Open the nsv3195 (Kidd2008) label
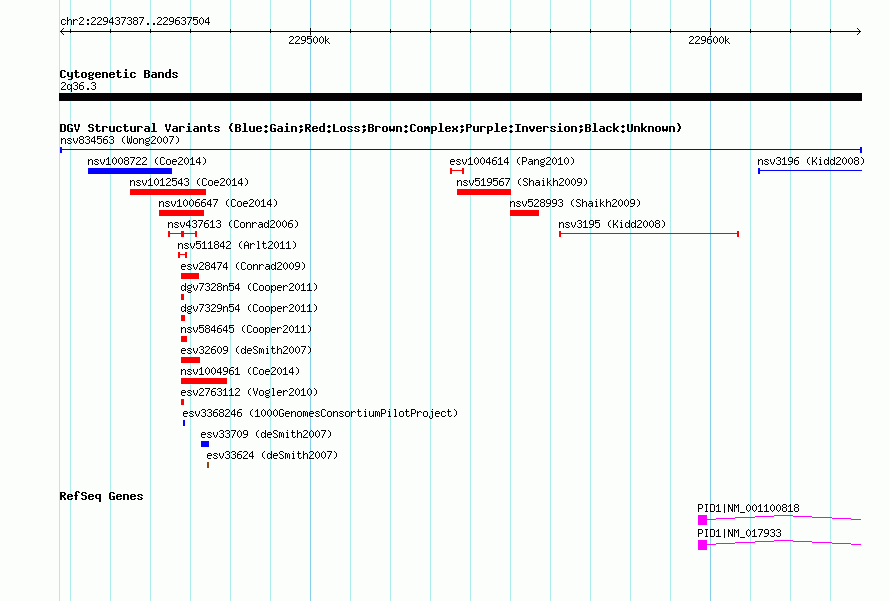The image size is (890, 601). [612, 224]
